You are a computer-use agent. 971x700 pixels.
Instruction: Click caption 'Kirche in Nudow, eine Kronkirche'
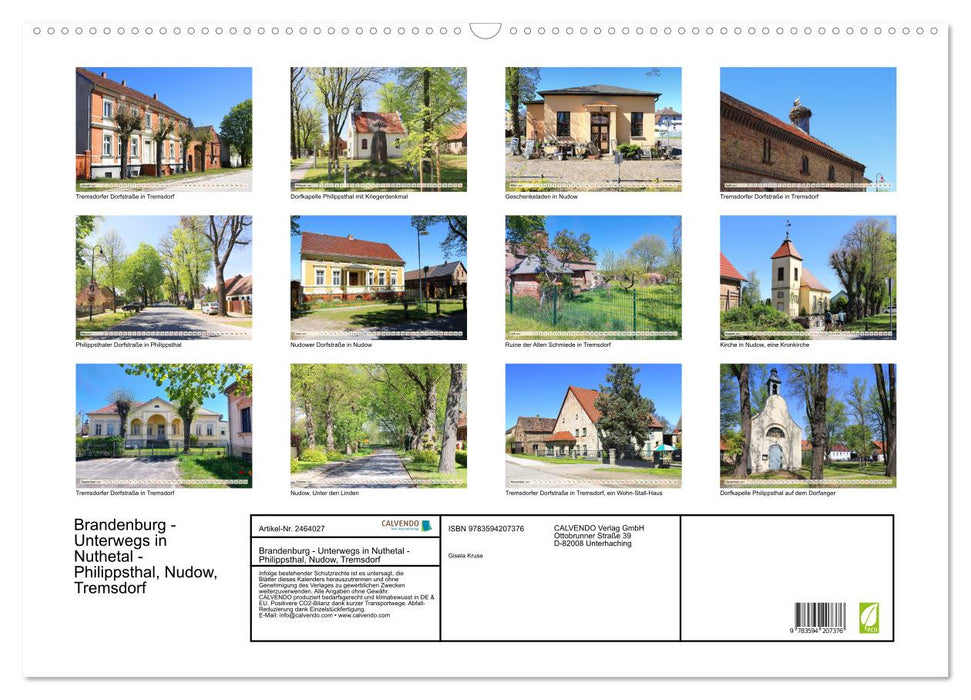[765, 344]
